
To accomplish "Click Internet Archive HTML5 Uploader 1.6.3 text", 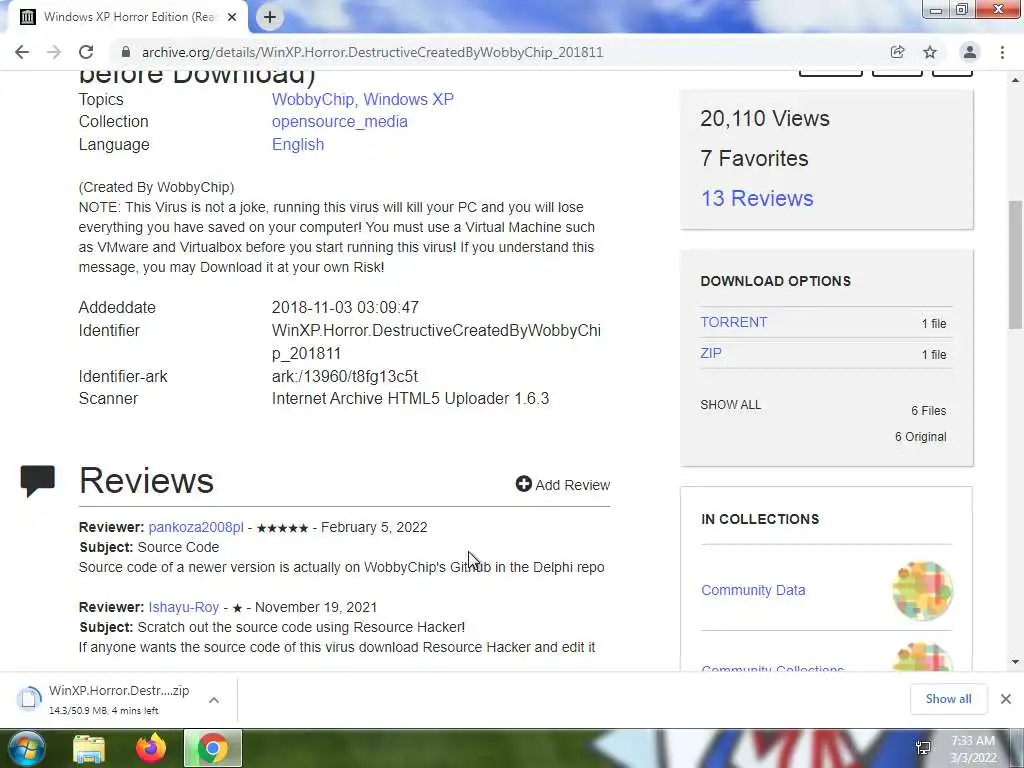I will point(411,398).
